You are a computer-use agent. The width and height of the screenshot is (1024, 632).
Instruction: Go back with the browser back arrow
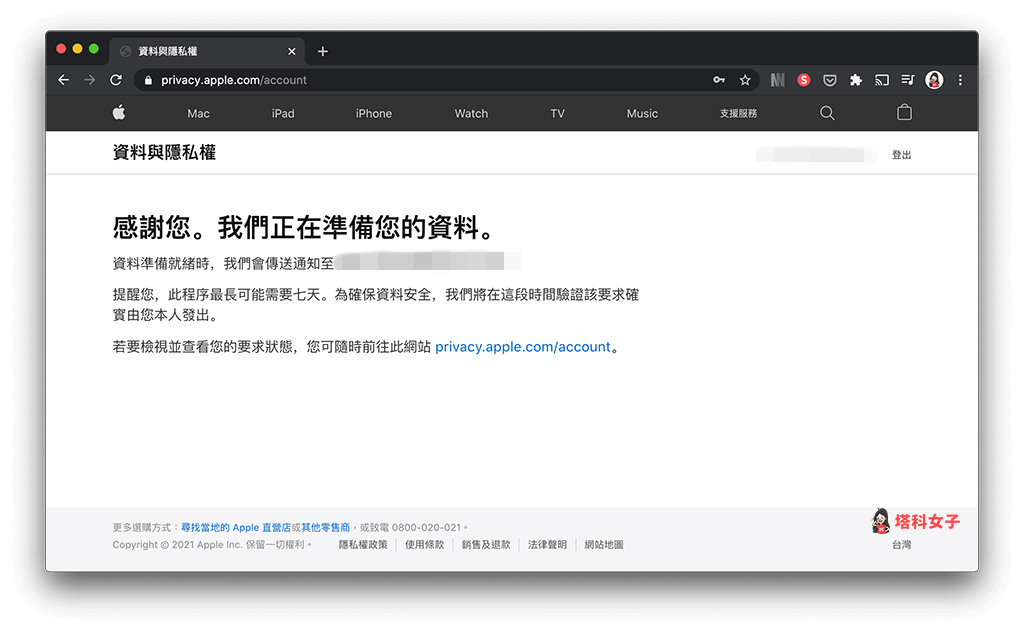[63, 80]
